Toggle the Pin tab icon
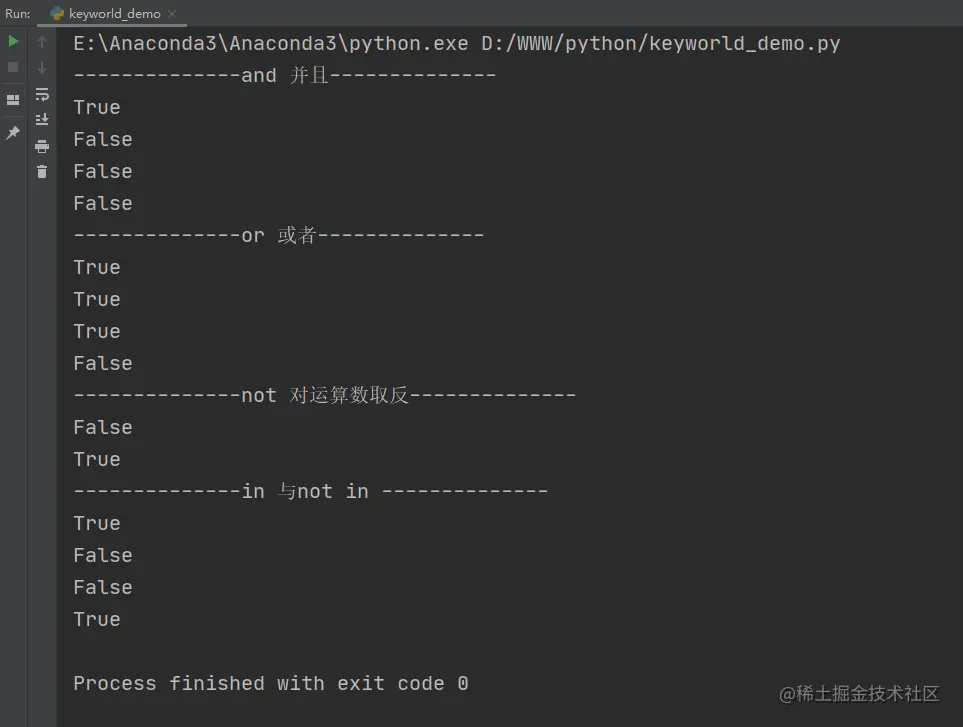This screenshot has width=963, height=727. click(x=13, y=132)
